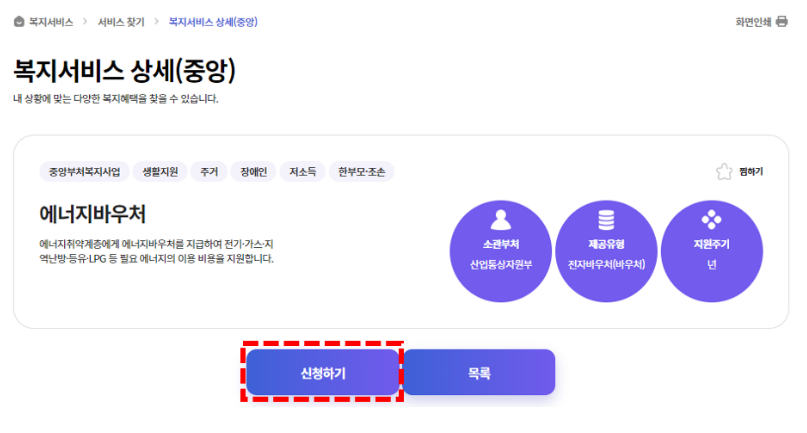
Task: Click the first breadcrumb chevron separator
Action: tap(85, 22)
